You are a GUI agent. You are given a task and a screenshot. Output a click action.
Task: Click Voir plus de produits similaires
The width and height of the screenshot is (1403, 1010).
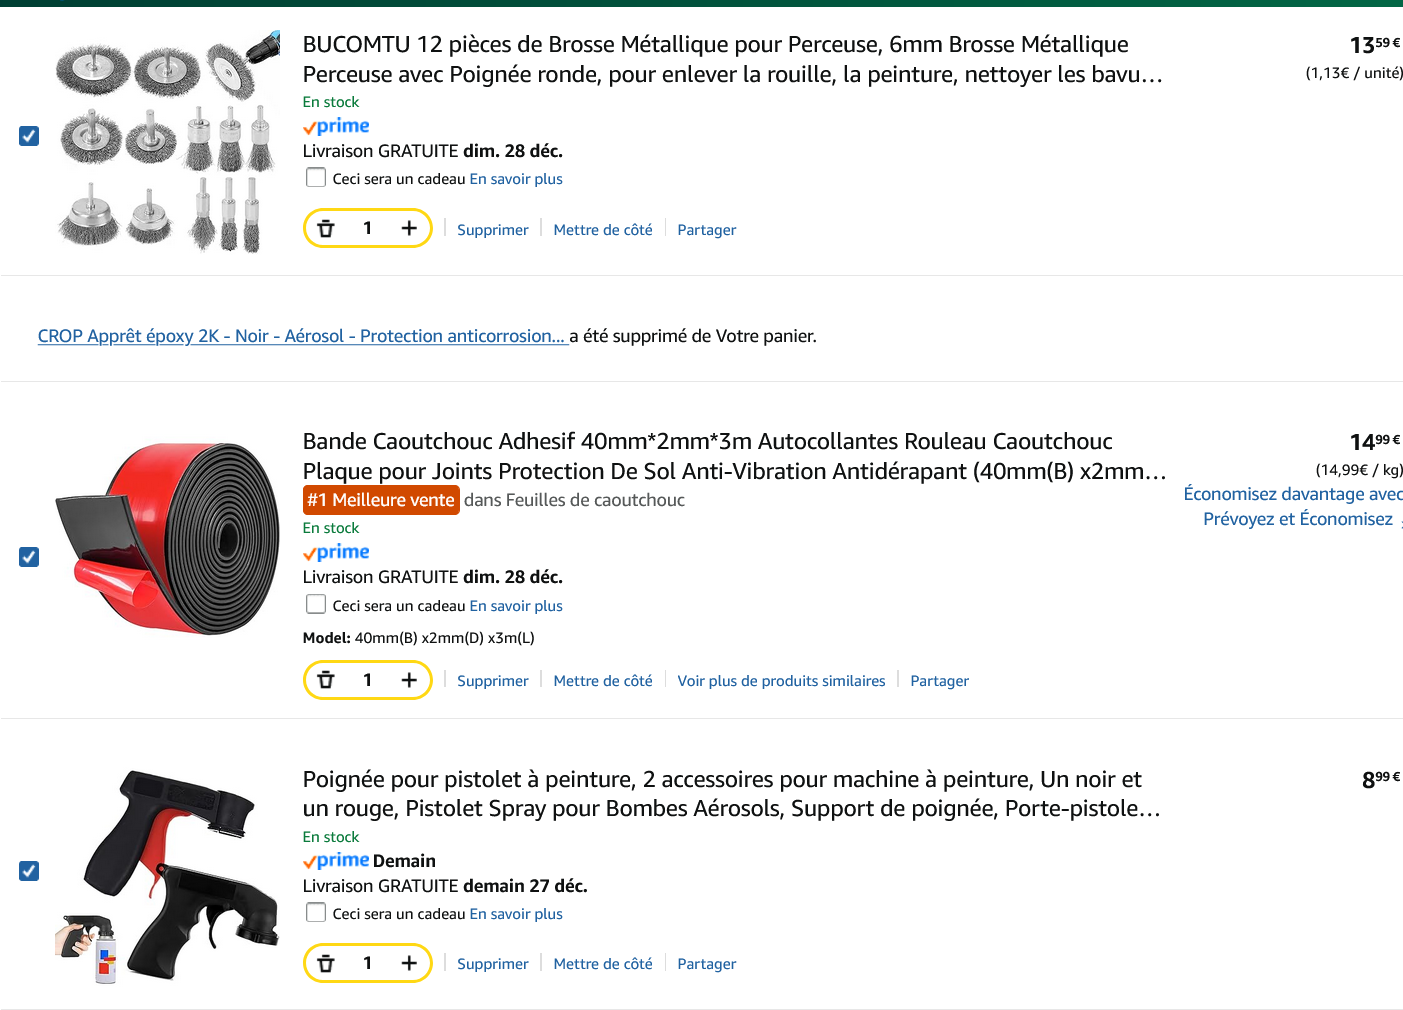click(781, 681)
